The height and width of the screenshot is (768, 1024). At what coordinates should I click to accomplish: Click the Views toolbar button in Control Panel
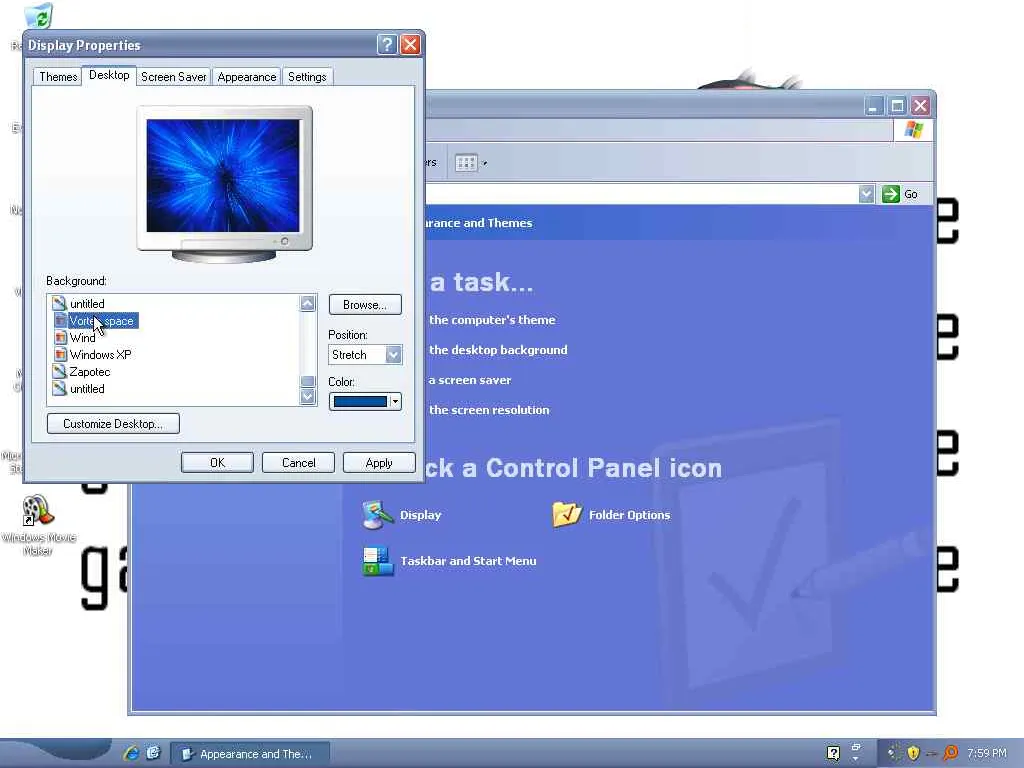pos(470,163)
